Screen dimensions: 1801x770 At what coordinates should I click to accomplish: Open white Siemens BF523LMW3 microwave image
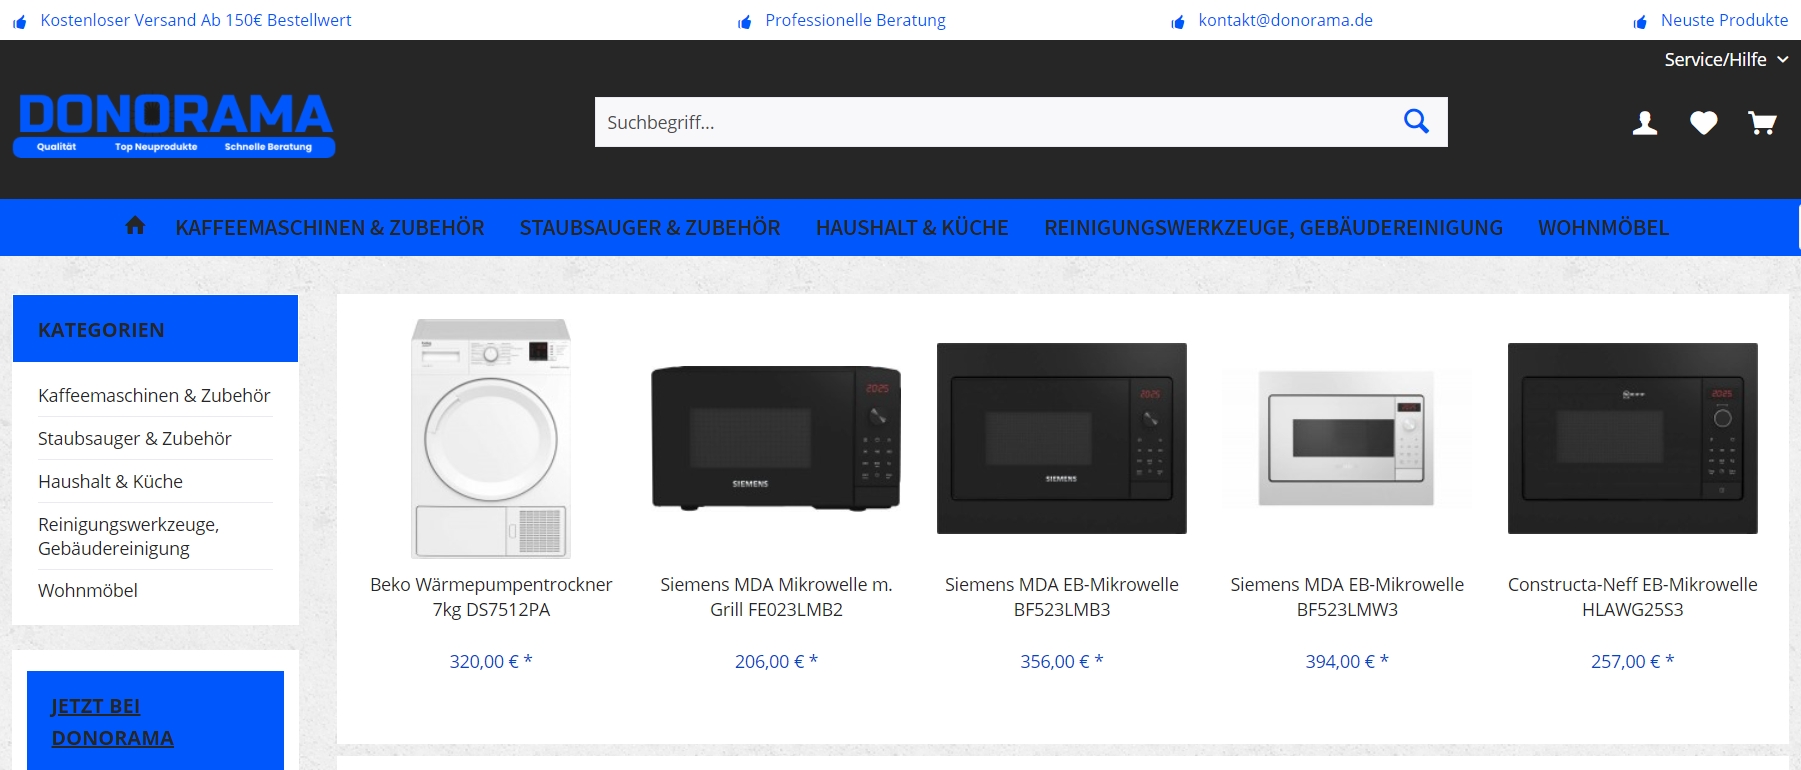tap(1347, 438)
